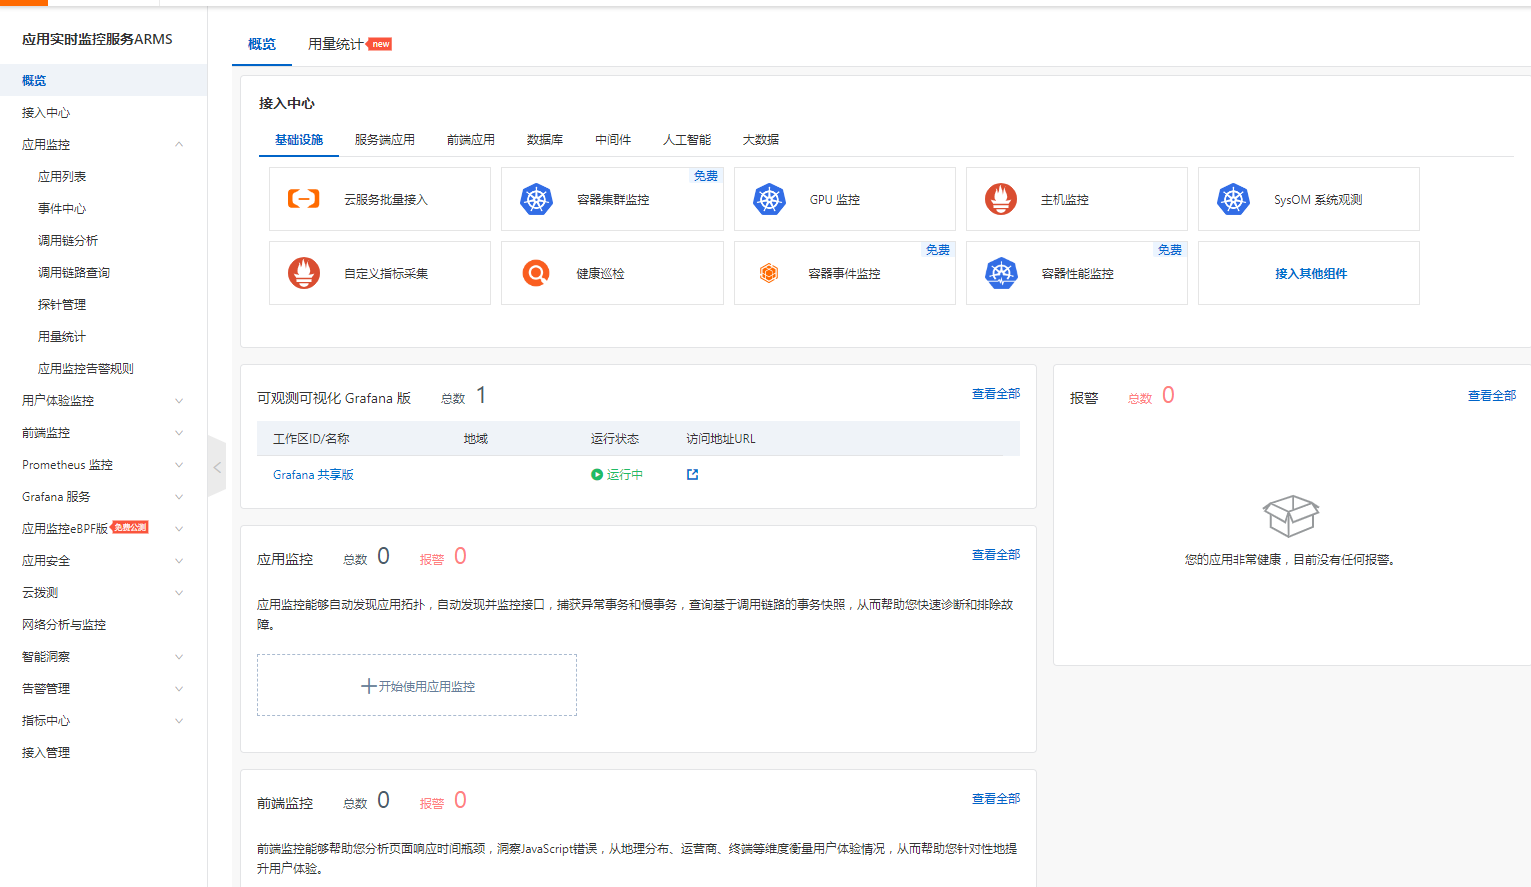Switch to the 概览 top tab
1531x887 pixels.
pos(262,44)
